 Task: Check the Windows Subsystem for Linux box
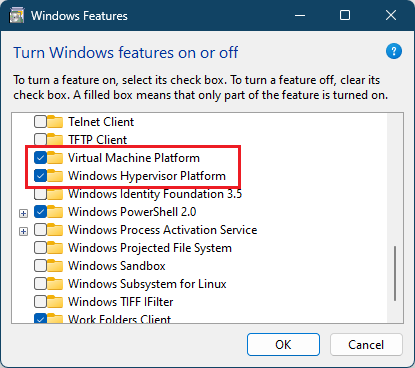point(40,284)
